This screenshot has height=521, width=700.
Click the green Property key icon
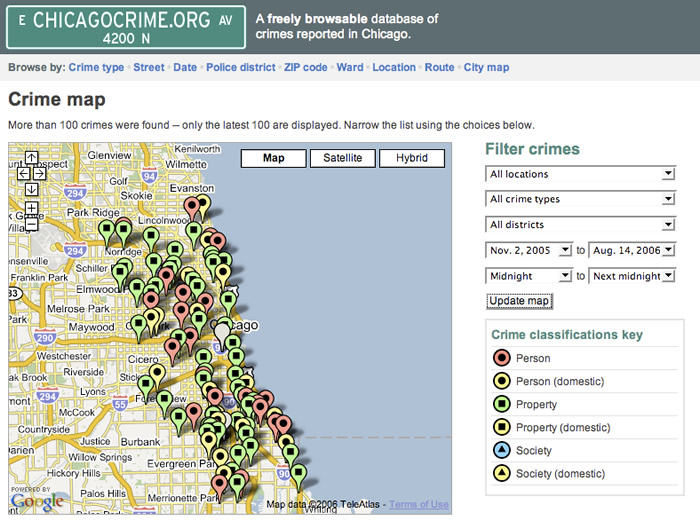point(501,404)
